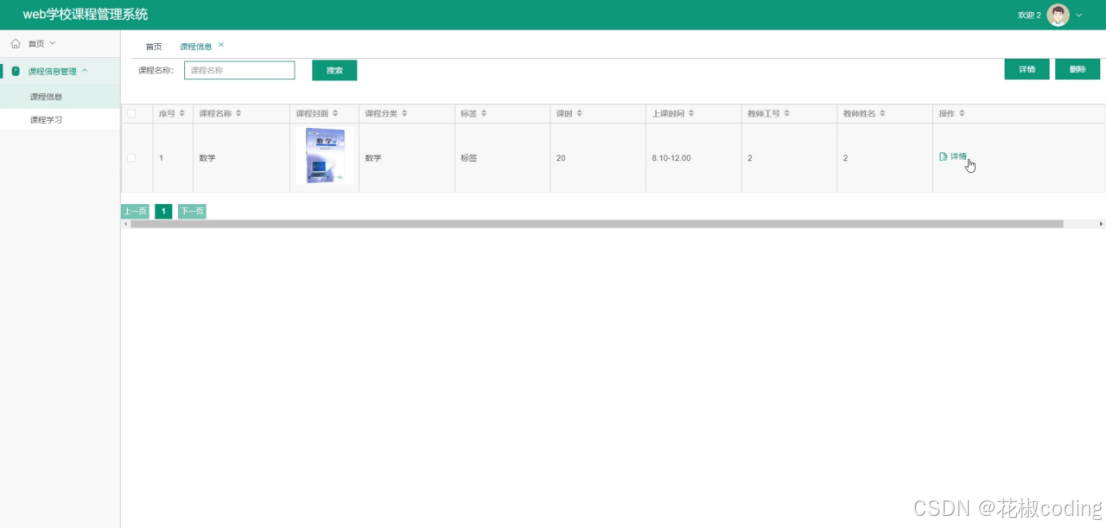
Task: Click the scrollbar's right arrow
Action: point(1101,224)
